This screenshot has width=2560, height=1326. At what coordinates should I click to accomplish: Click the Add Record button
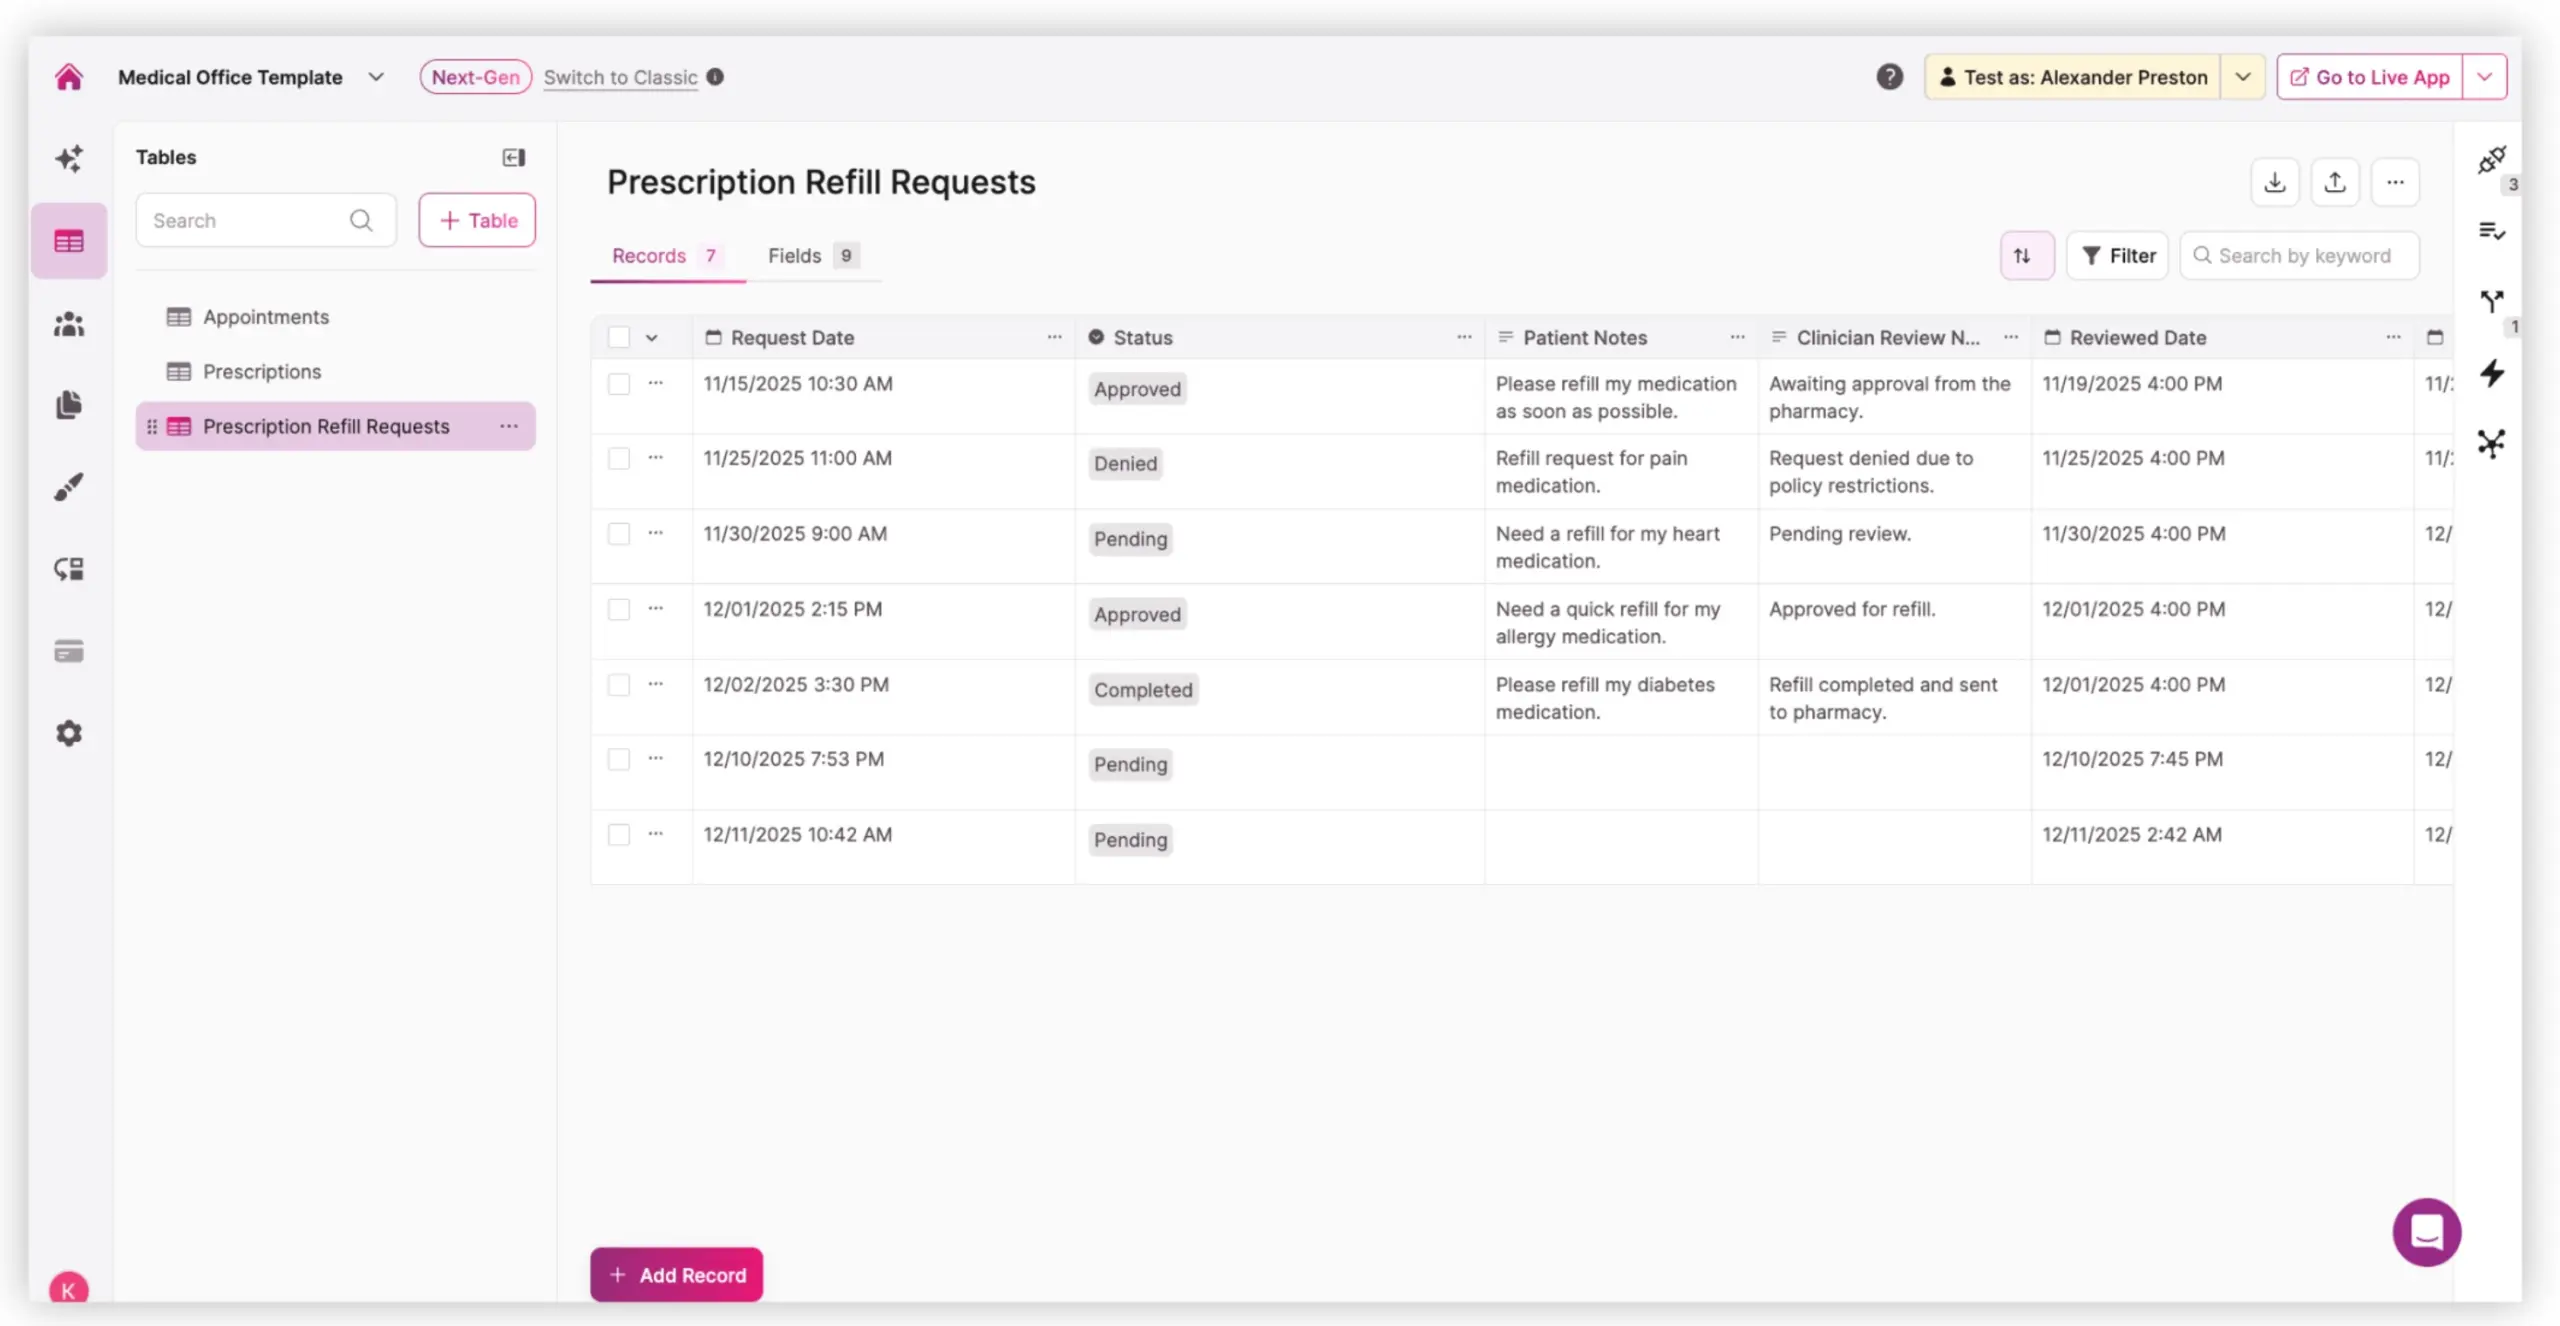(x=676, y=1274)
